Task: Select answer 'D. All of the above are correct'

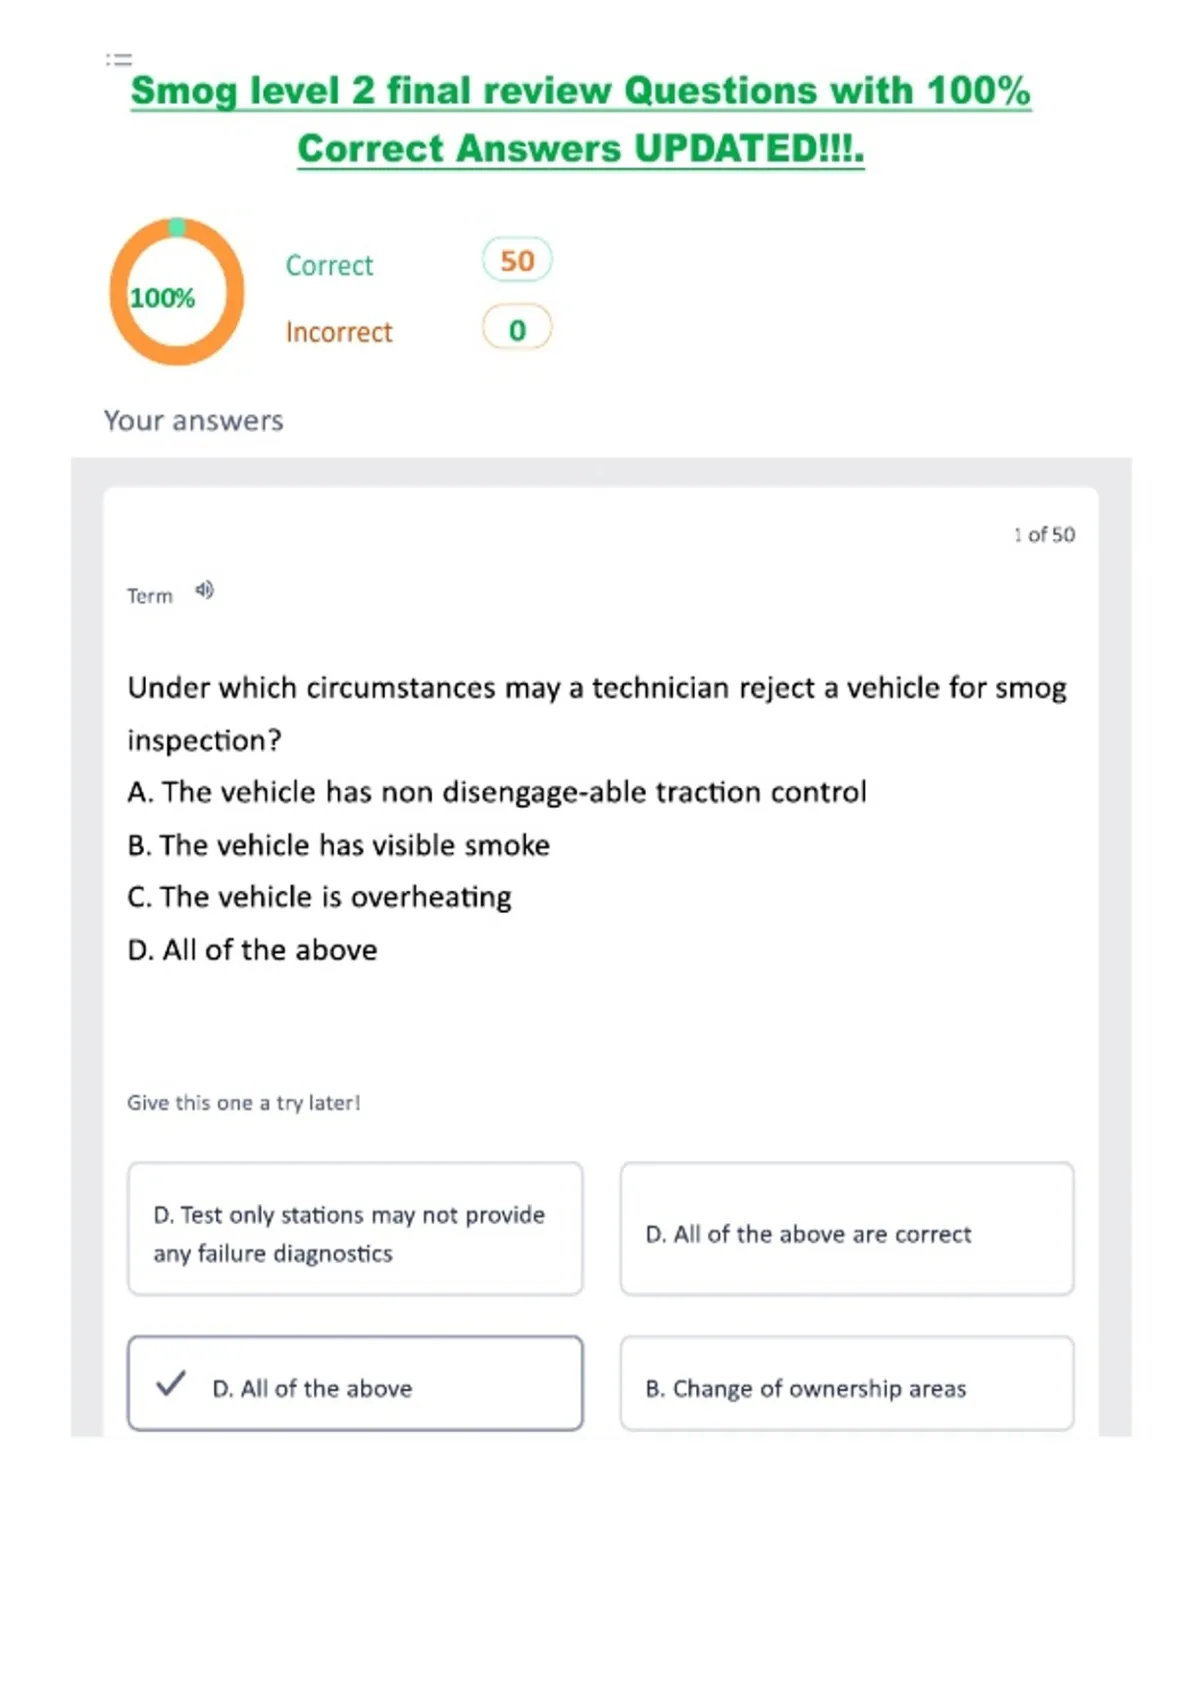Action: point(847,1229)
